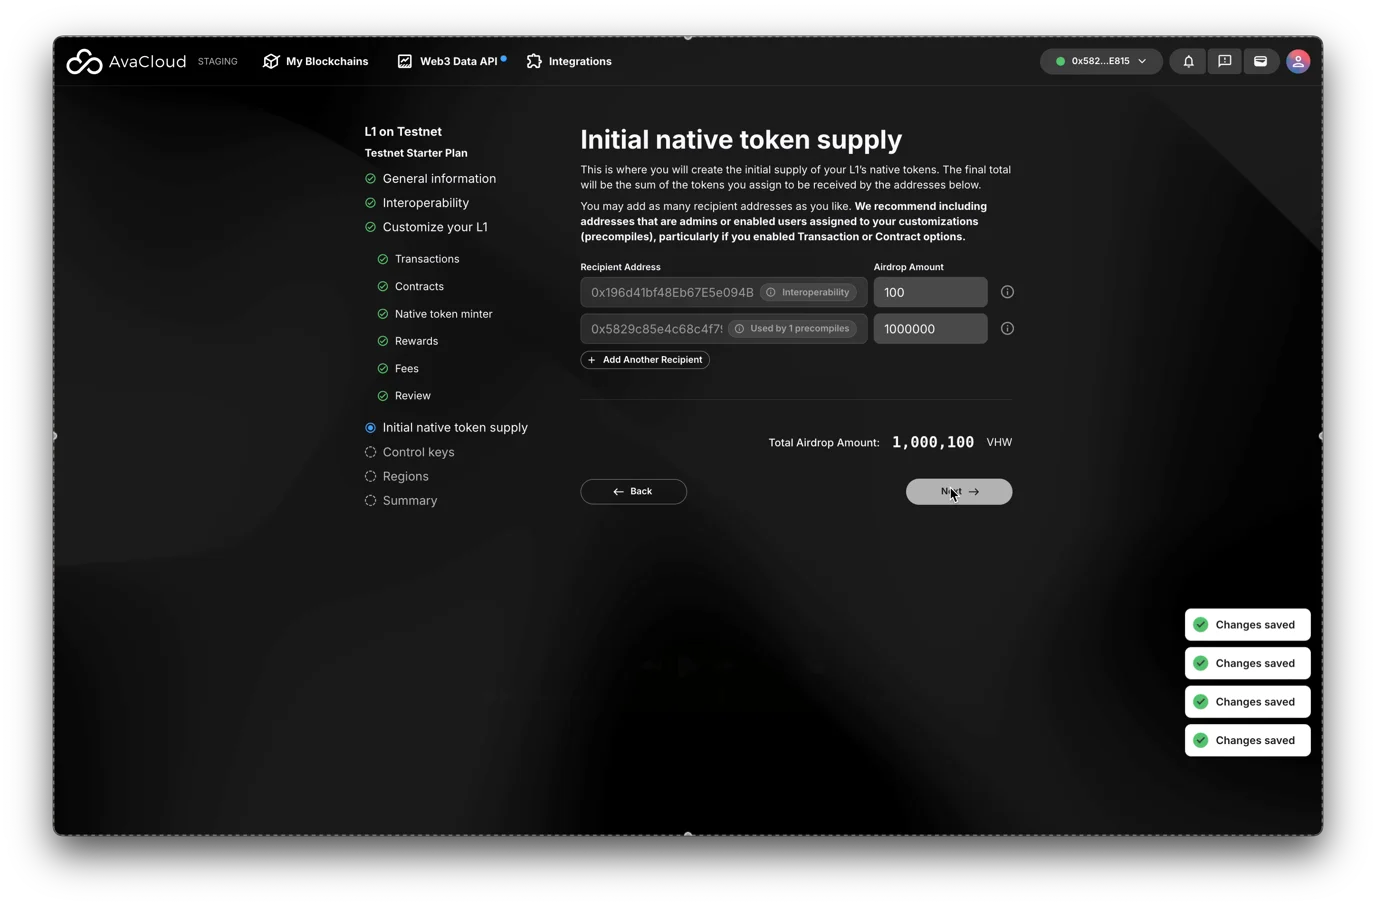Select Initial native token supply step
Viewport: 1376px width, 906px height.
pyautogui.click(x=455, y=427)
